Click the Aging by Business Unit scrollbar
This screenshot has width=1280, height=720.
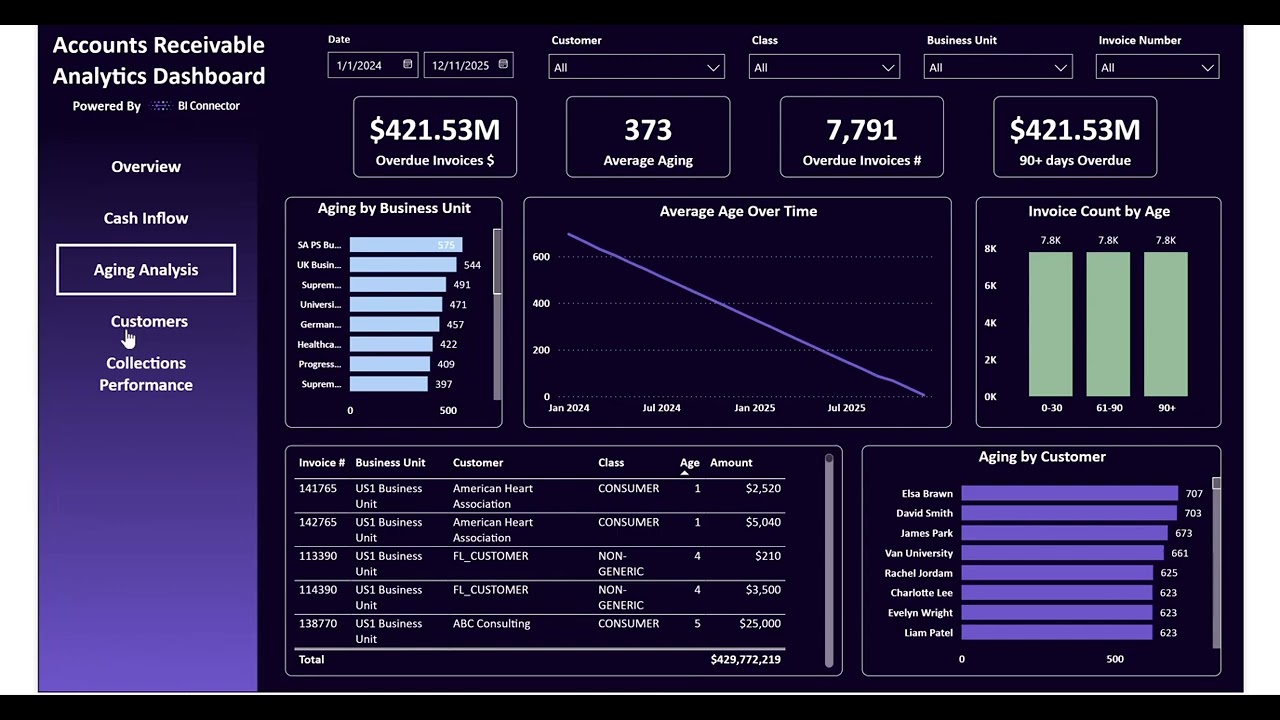[497, 262]
